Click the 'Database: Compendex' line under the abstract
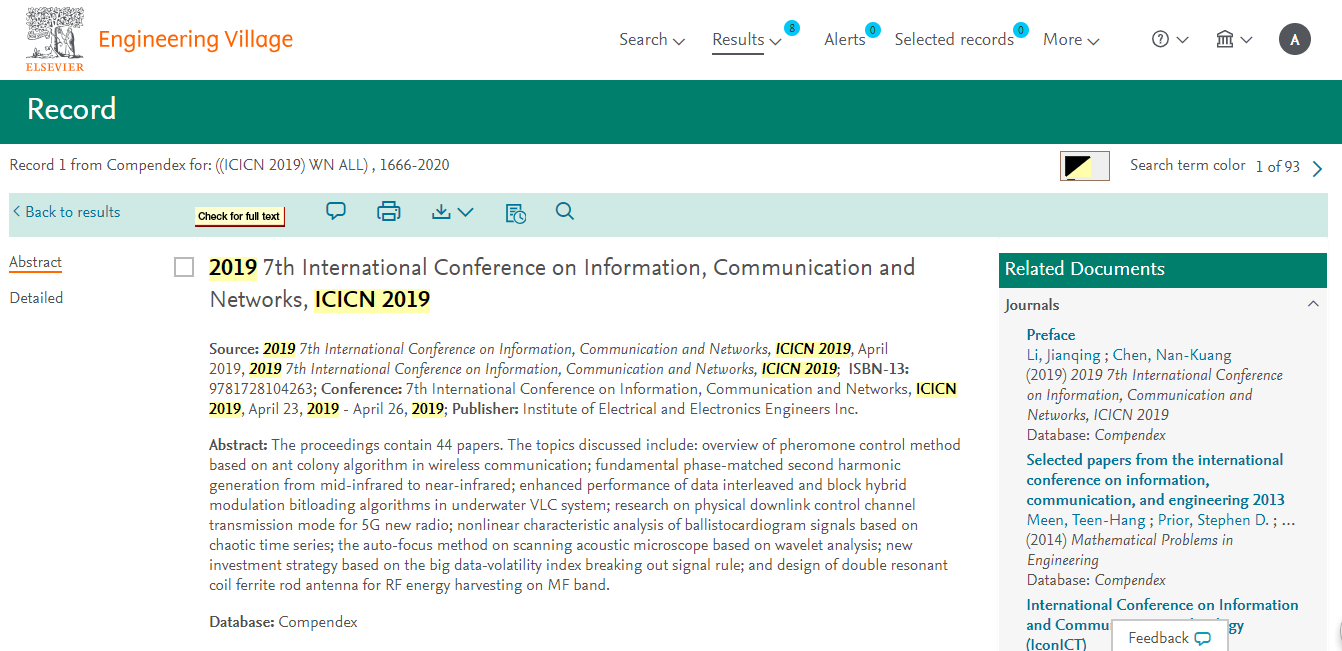Image resolution: width=1342 pixels, height=651 pixels. click(x=283, y=622)
